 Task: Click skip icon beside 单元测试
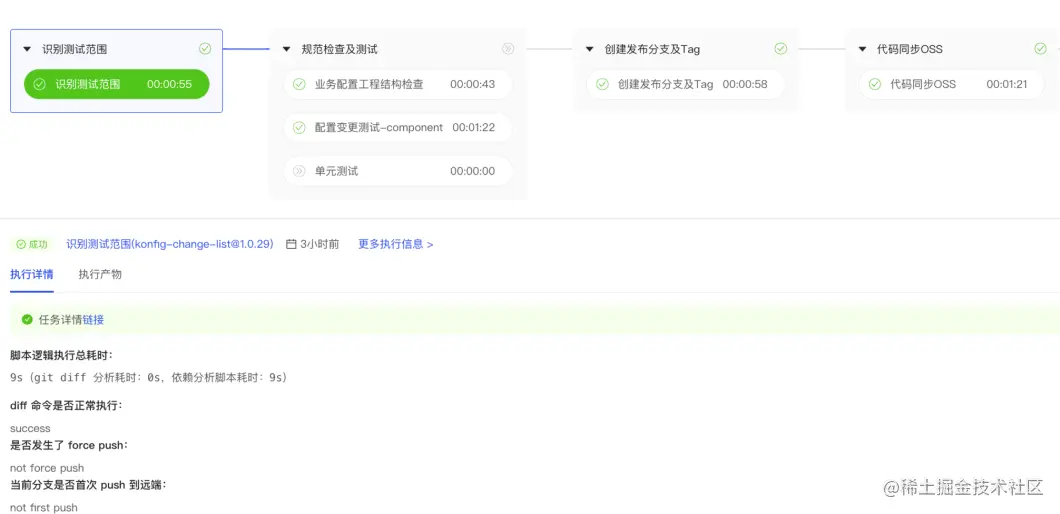point(299,171)
